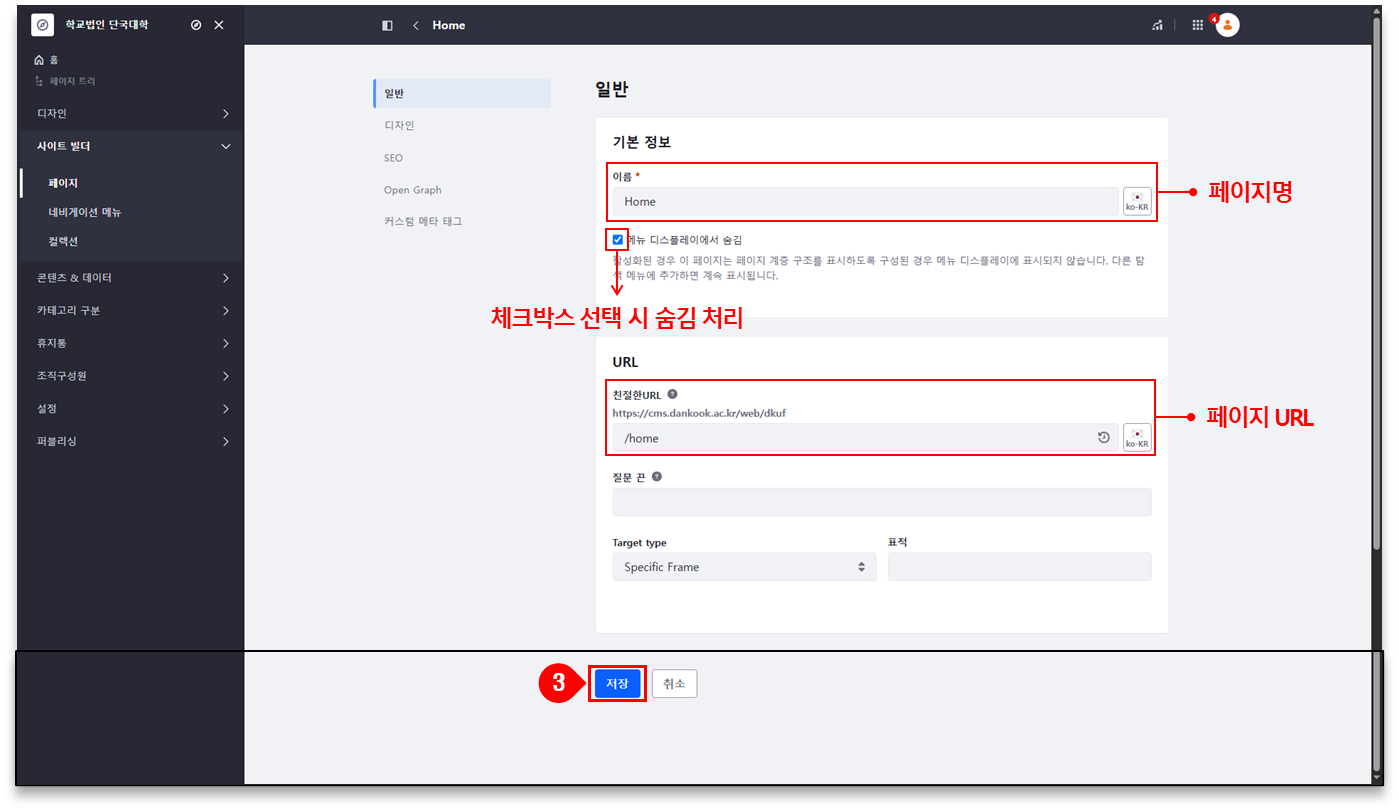This screenshot has width=1399, height=812.
Task: Select the Open Graph tab
Action: 412,190
